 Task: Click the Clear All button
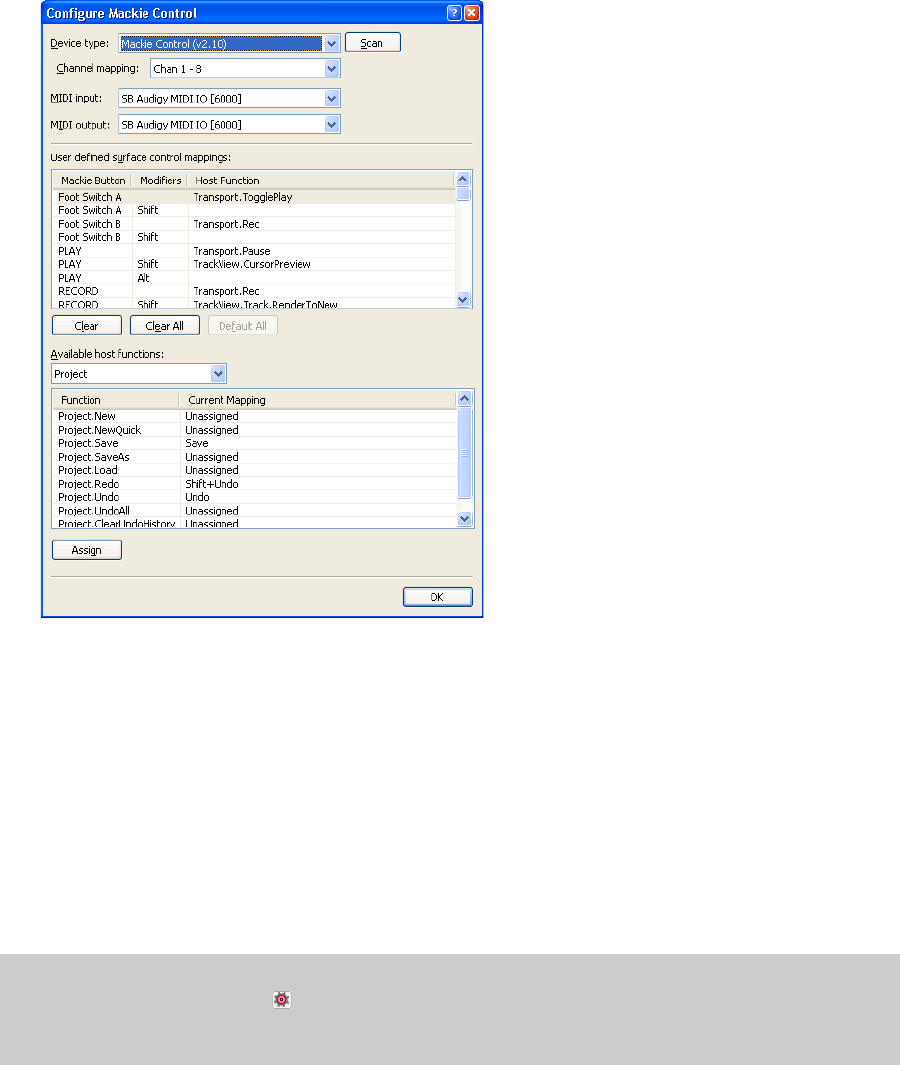[165, 325]
